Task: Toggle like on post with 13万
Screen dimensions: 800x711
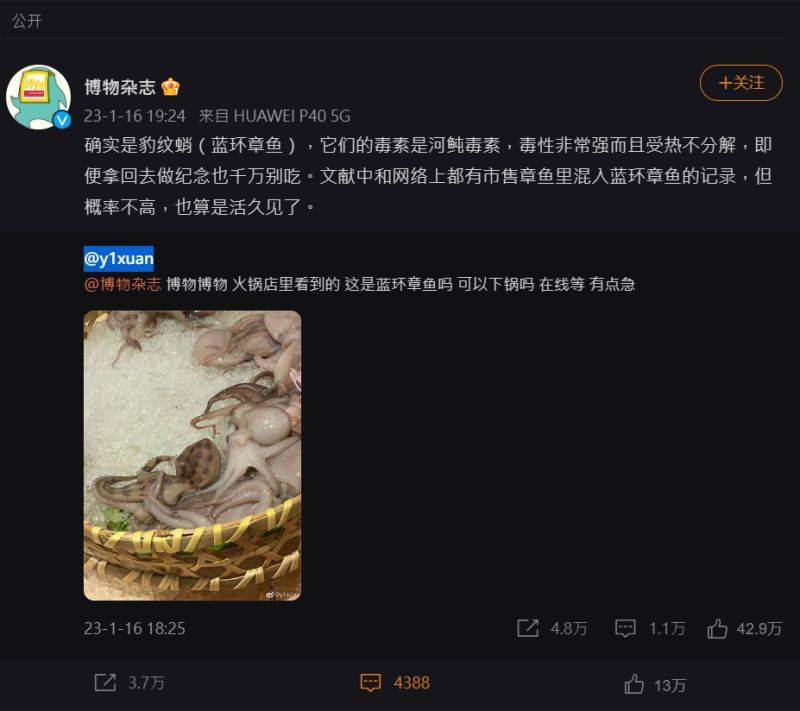Action: click(634, 684)
